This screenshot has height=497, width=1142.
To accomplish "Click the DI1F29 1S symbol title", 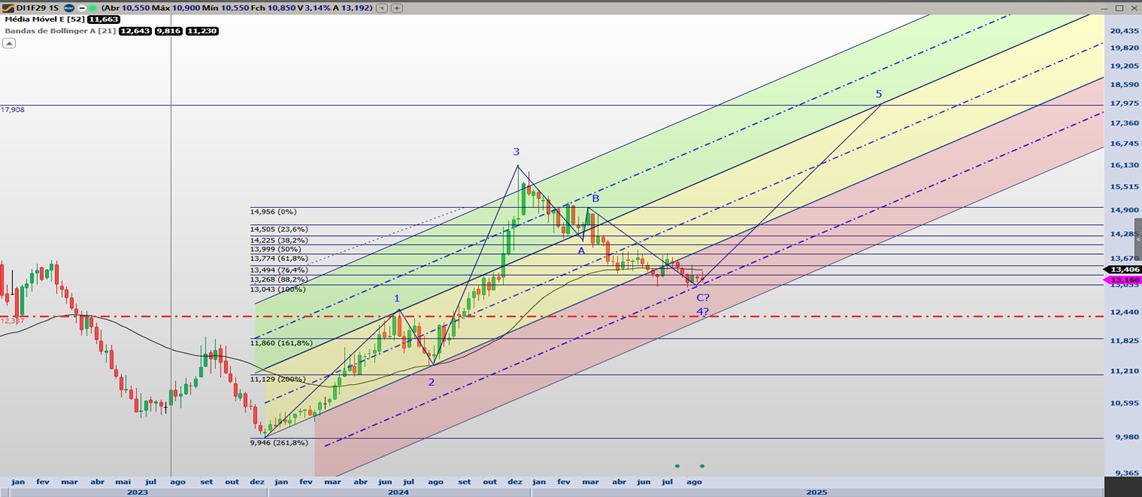I will (36, 7).
